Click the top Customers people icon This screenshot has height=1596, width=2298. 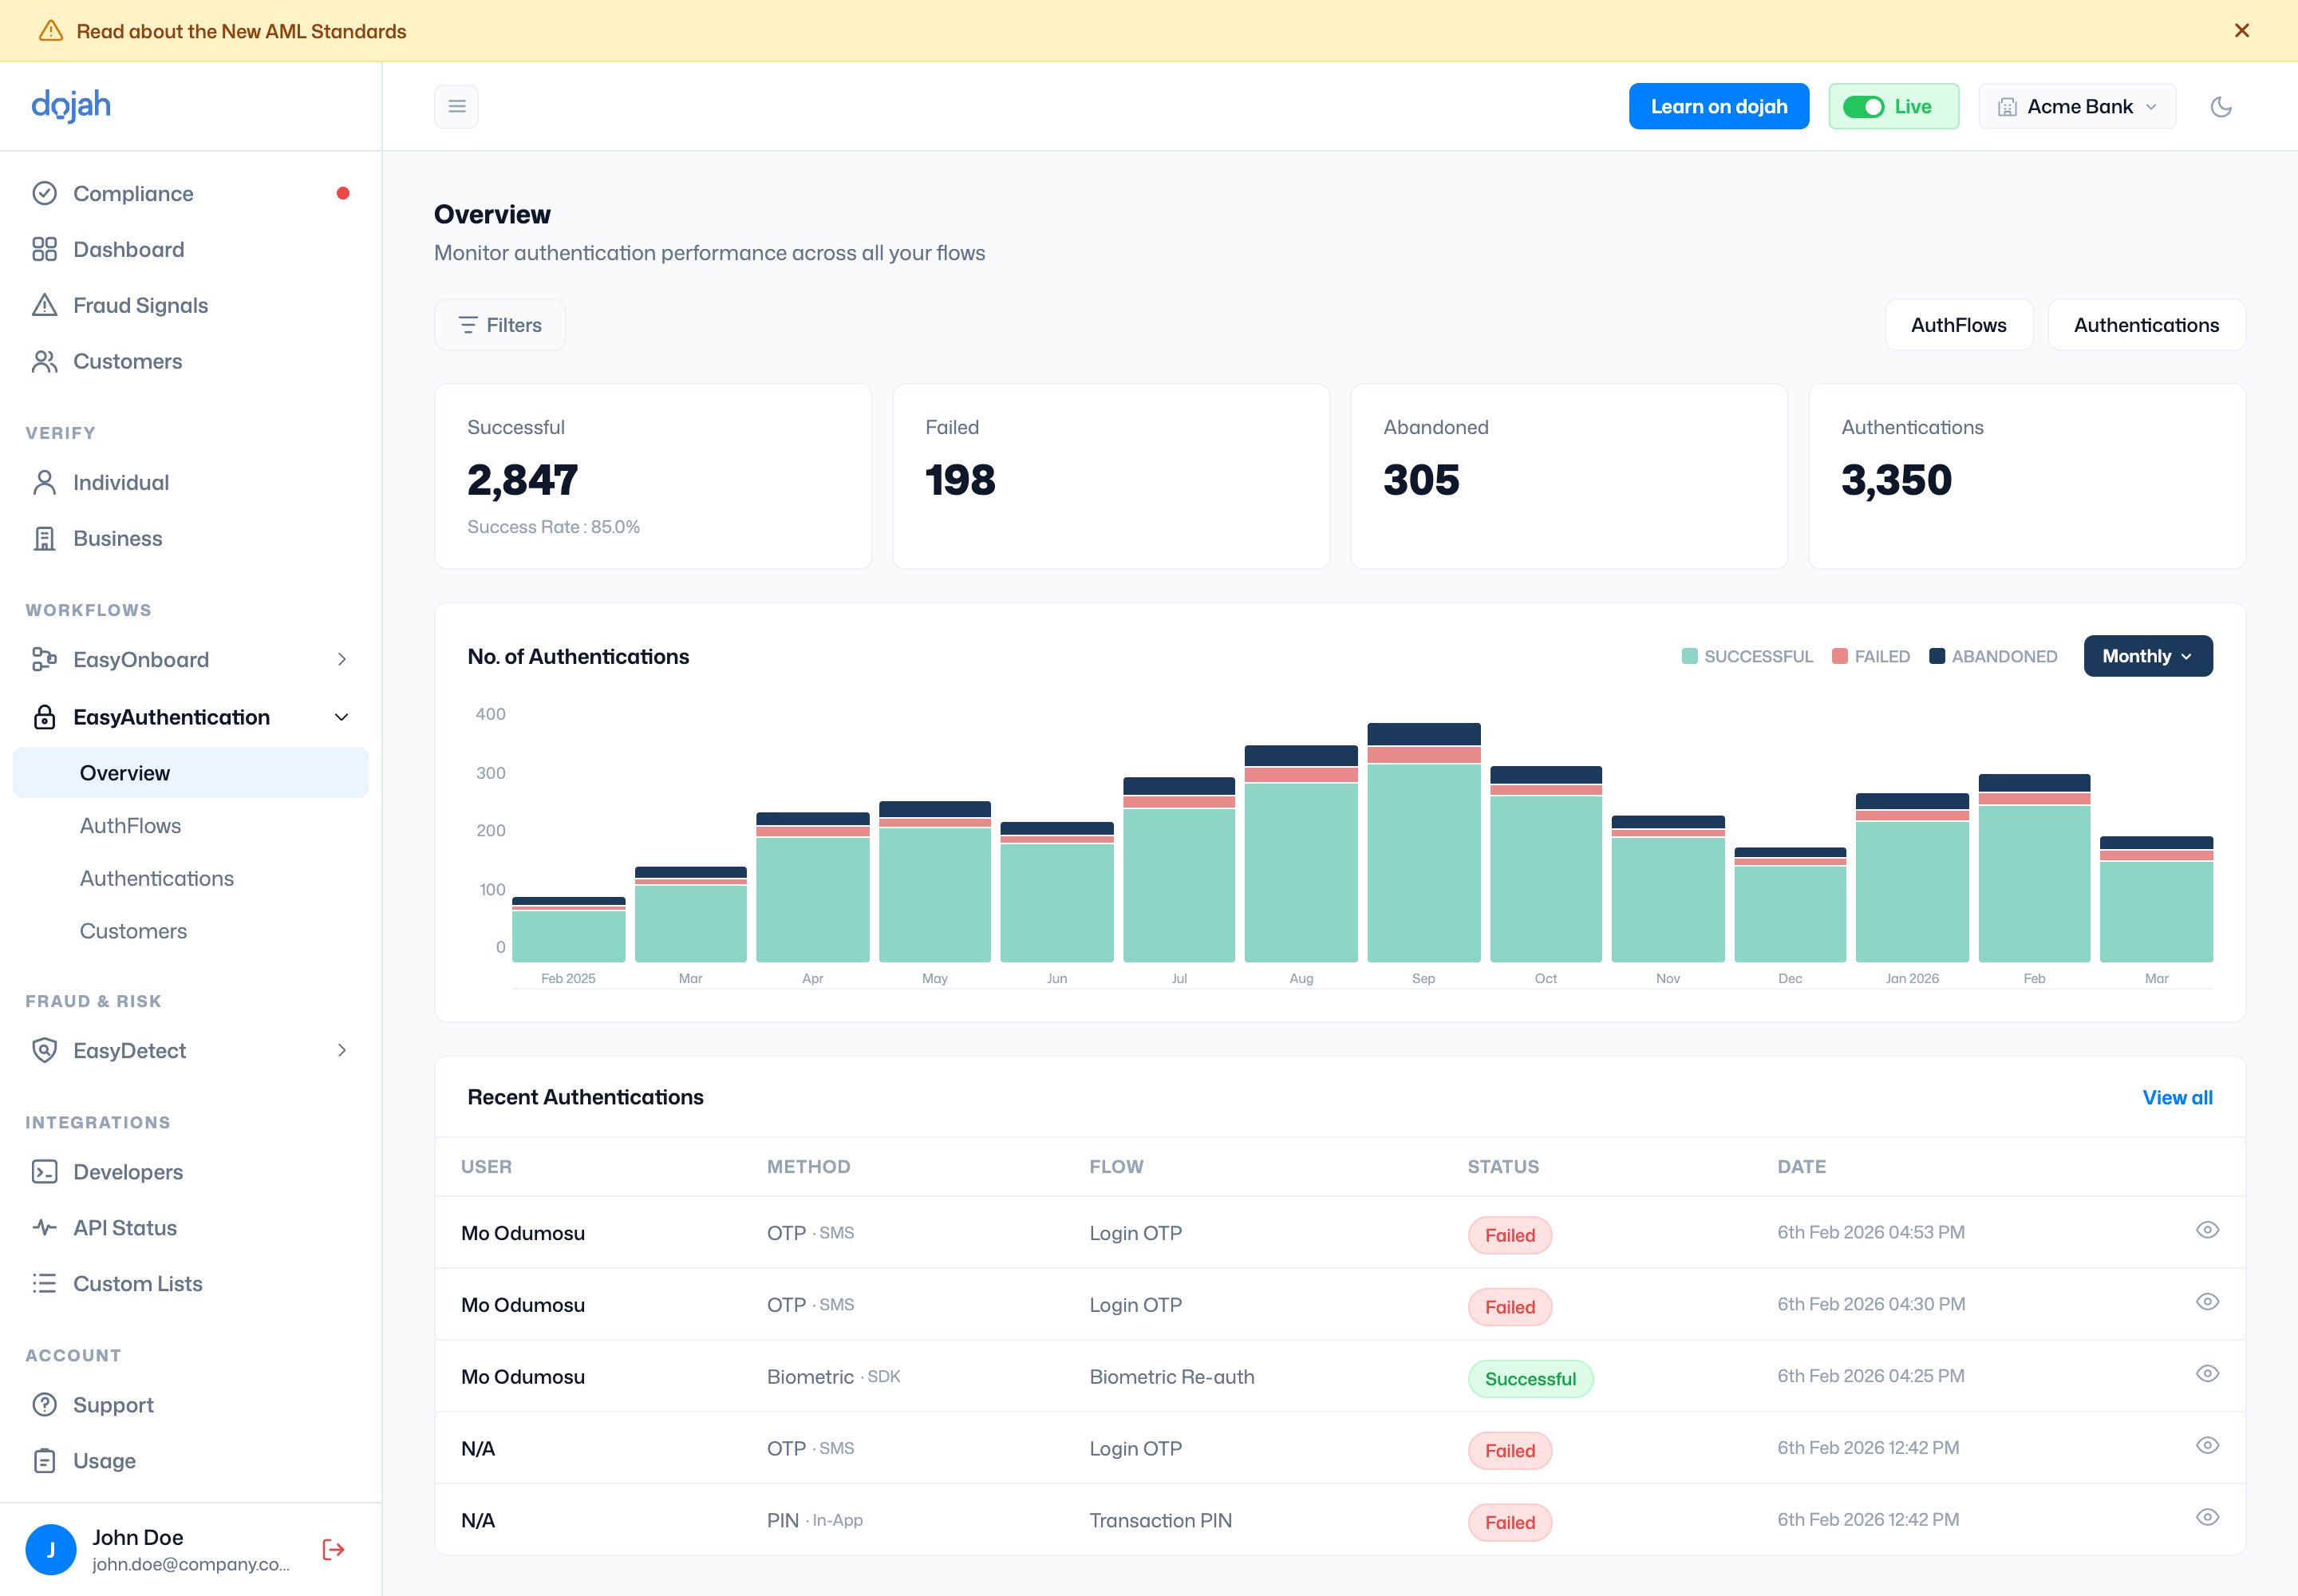click(x=44, y=361)
